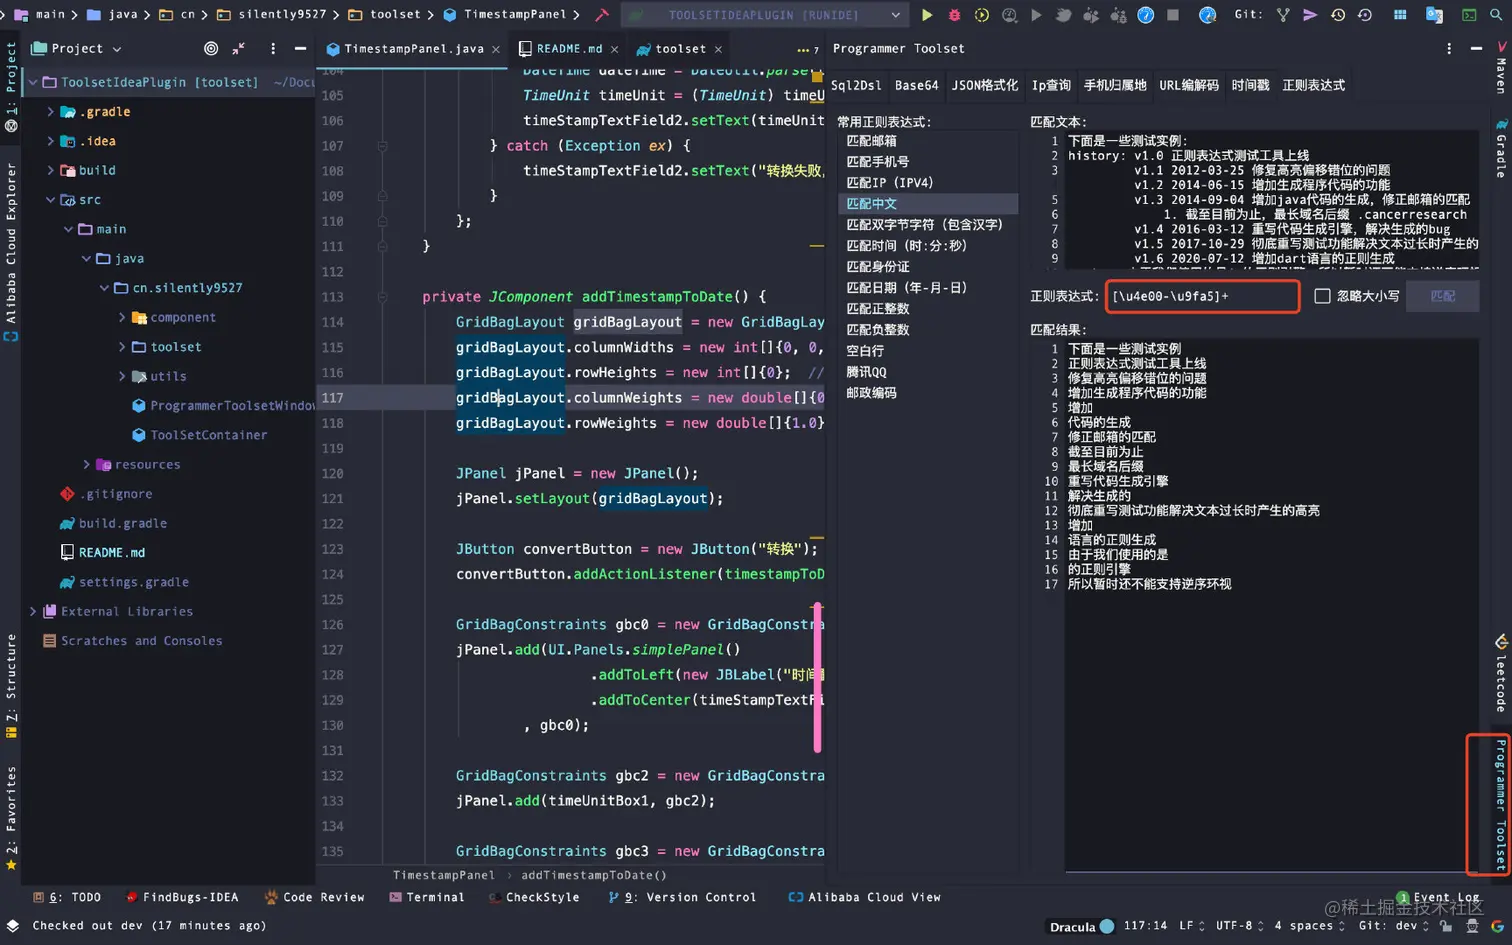Show hidden editor tabs list
The width and height of the screenshot is (1512, 945).
808,49
